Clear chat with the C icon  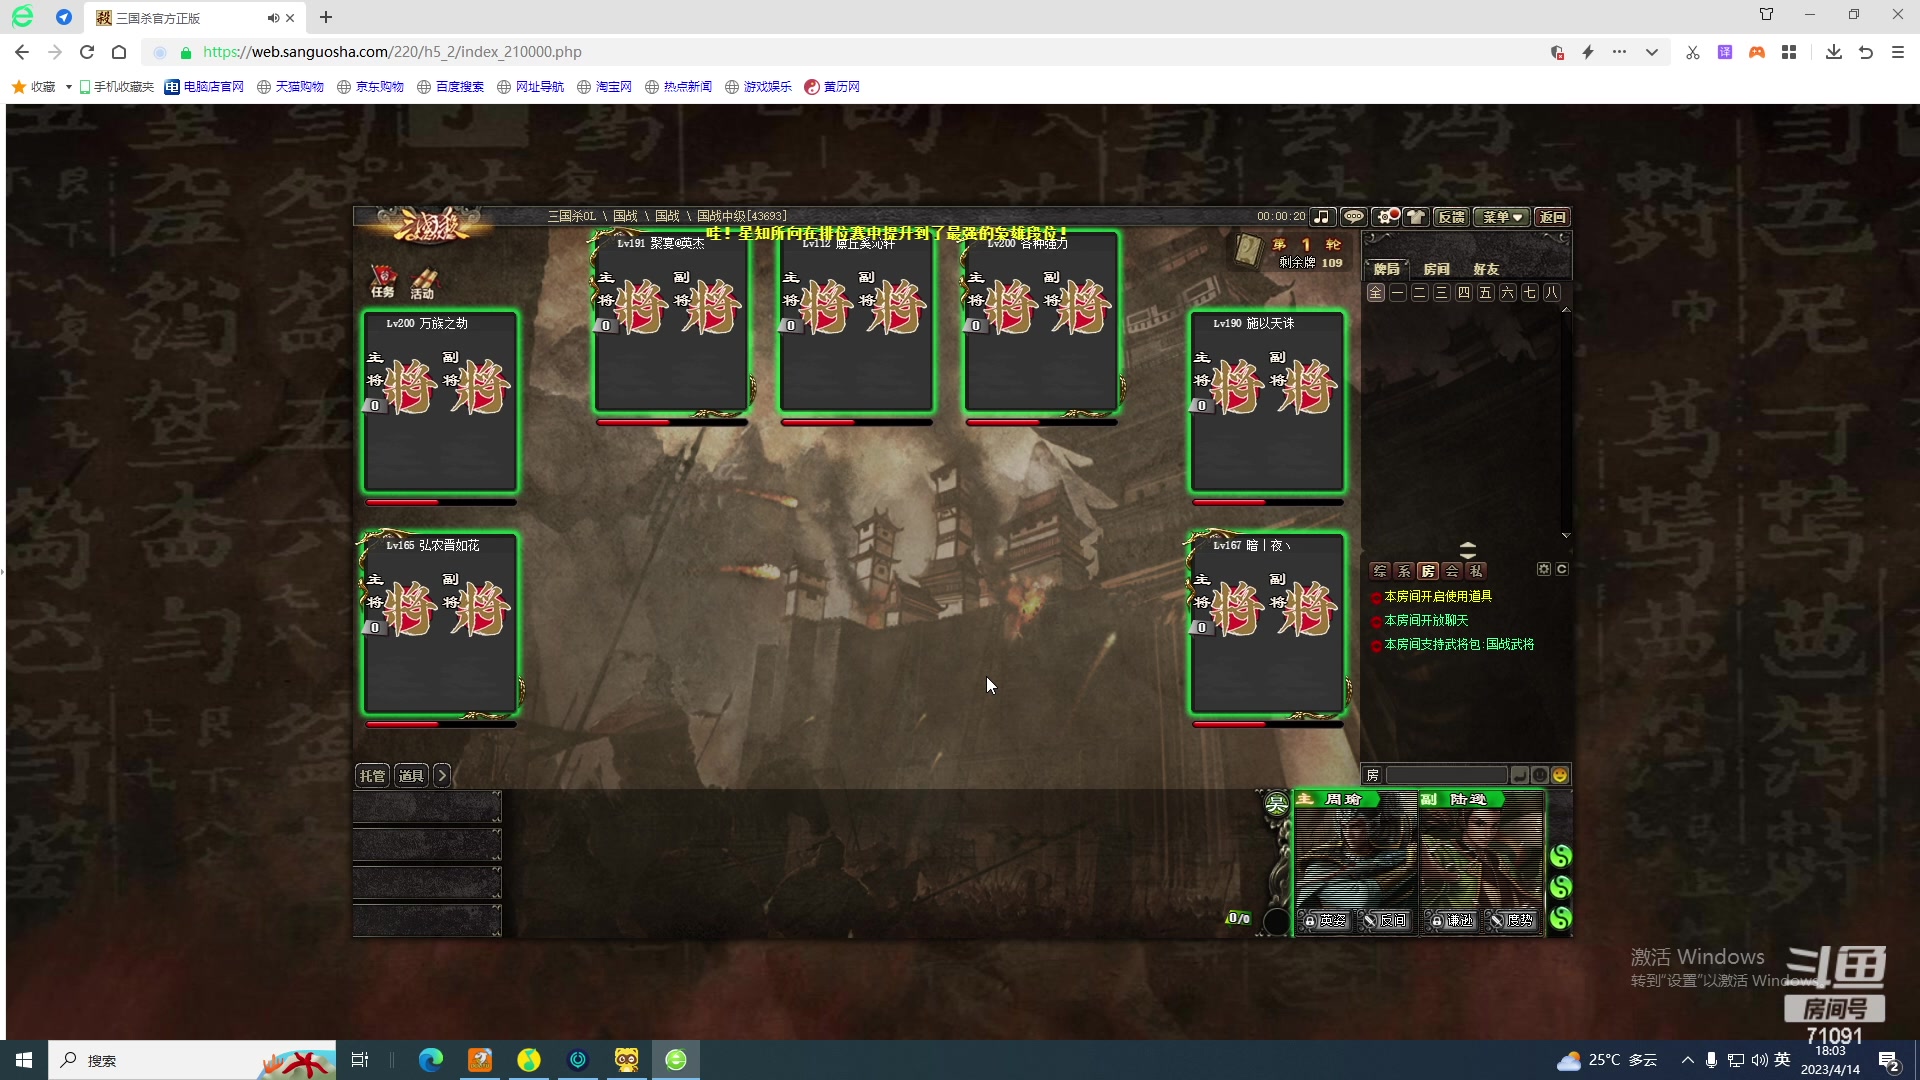click(1562, 569)
